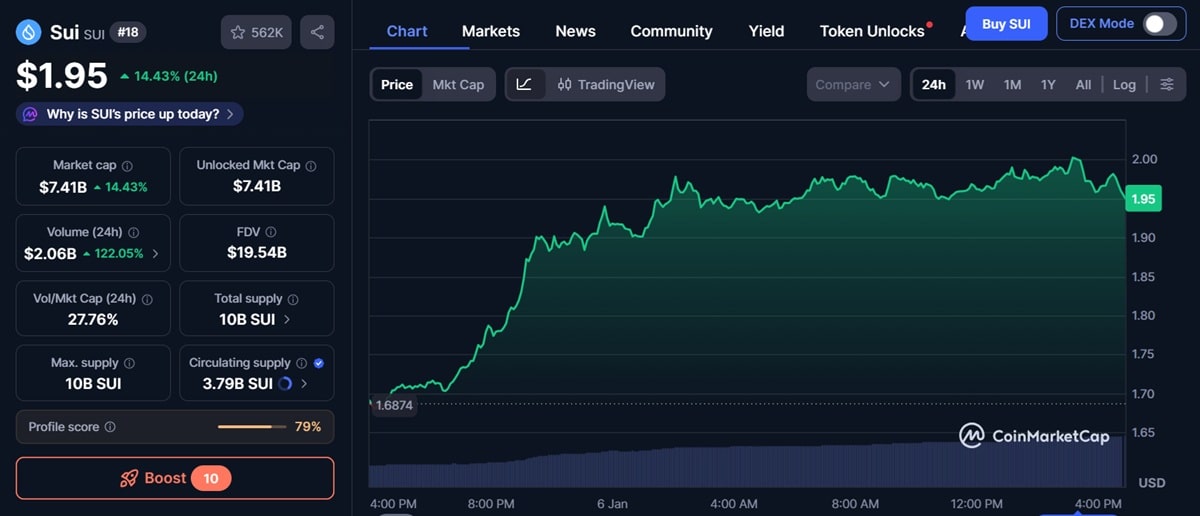Click the AI icon in price-up prompt
Screen dimensions: 1200x516
pos(30,114)
